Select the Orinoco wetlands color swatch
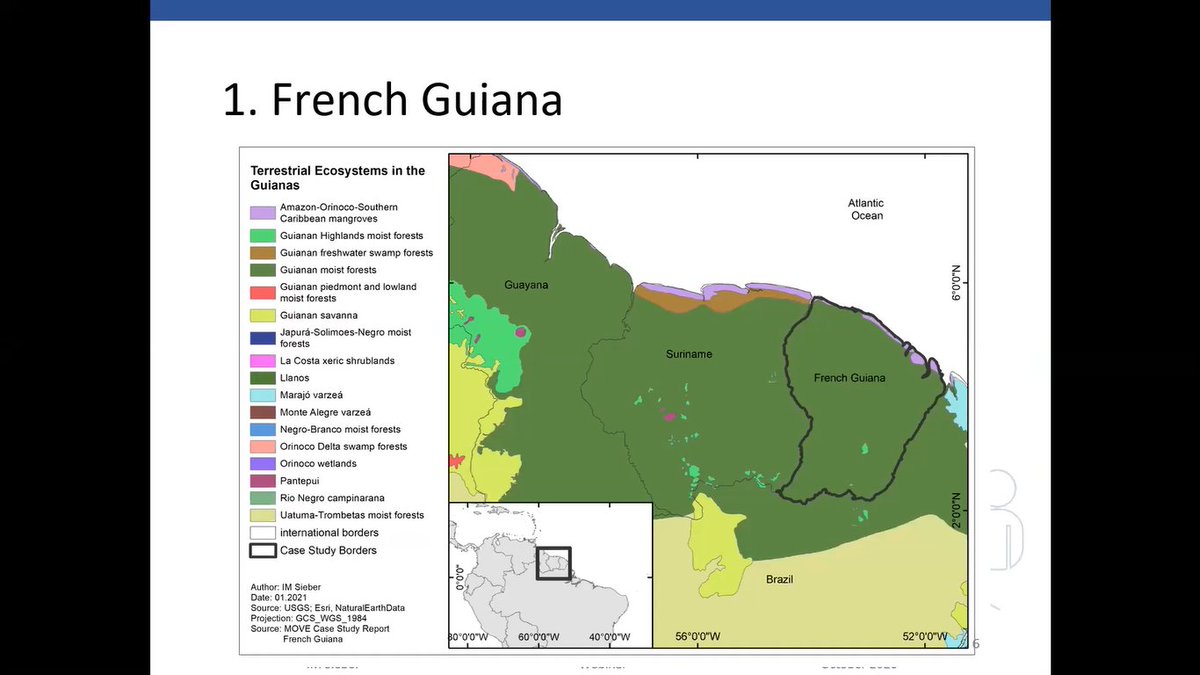 [x=263, y=464]
